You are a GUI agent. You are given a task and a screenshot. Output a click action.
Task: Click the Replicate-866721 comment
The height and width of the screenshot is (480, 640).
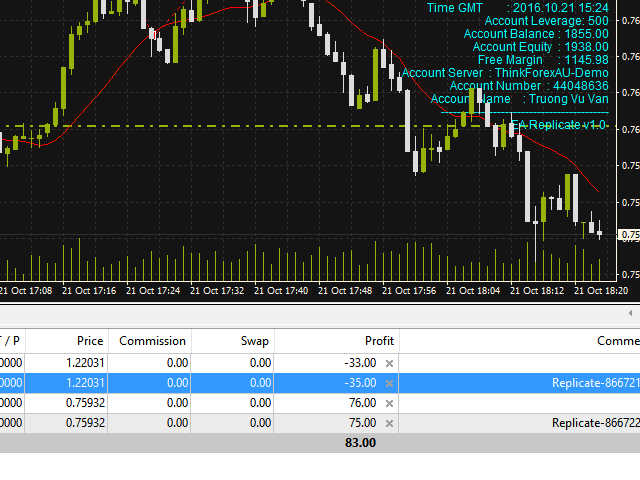click(596, 383)
